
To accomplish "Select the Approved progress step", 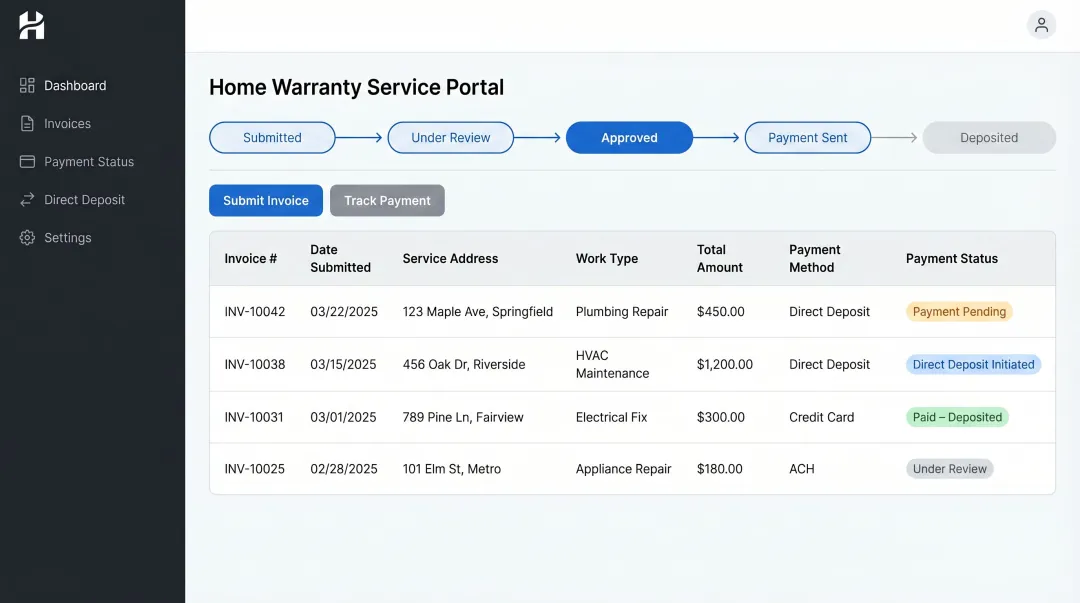I will pyautogui.click(x=629, y=138).
